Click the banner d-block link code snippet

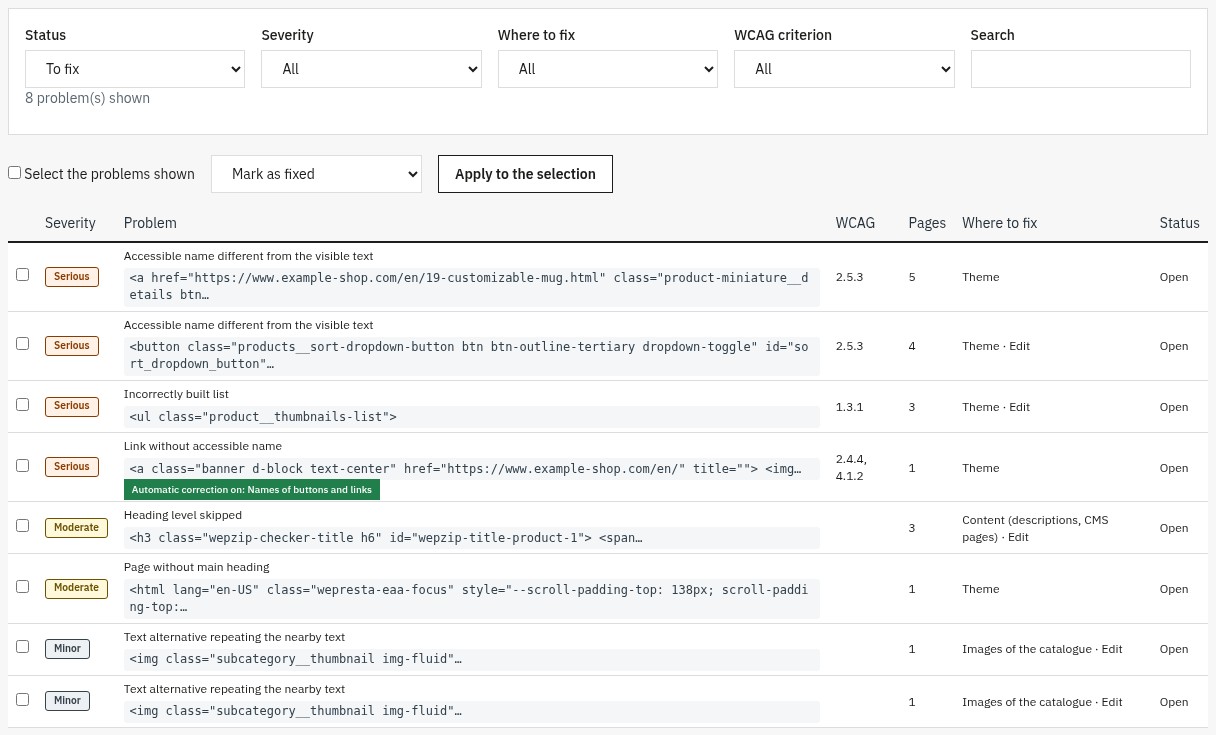[x=471, y=468]
